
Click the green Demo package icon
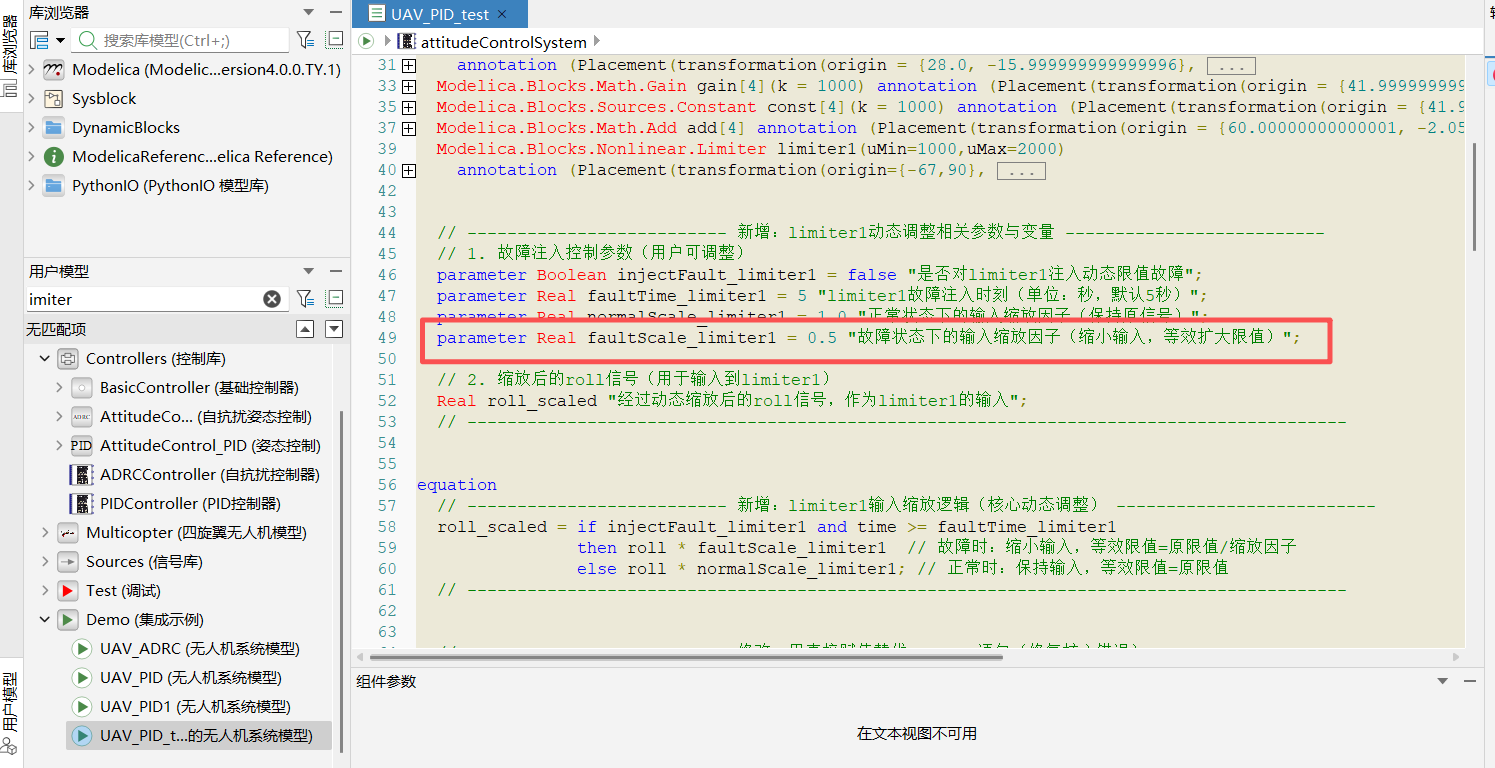[x=68, y=620]
